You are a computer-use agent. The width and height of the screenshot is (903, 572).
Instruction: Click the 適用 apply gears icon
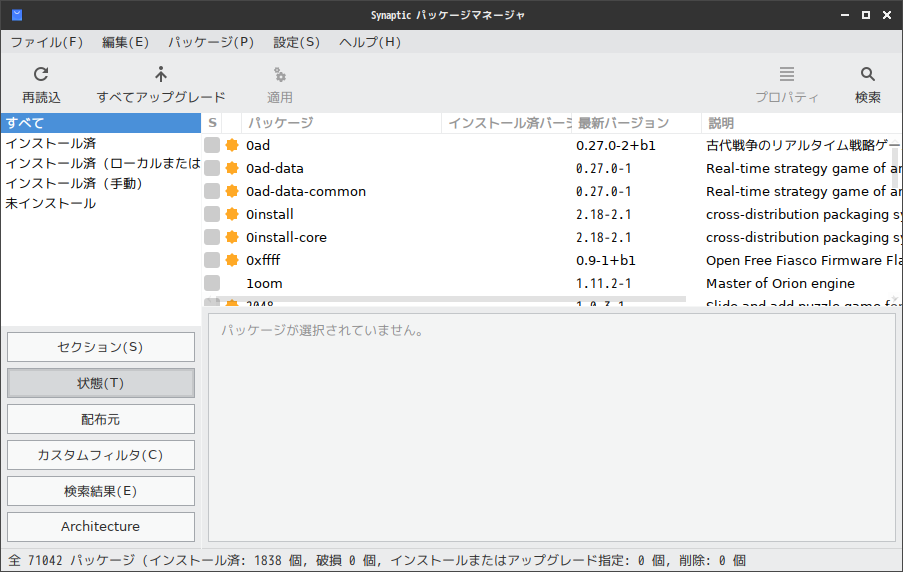pyautogui.click(x=280, y=75)
